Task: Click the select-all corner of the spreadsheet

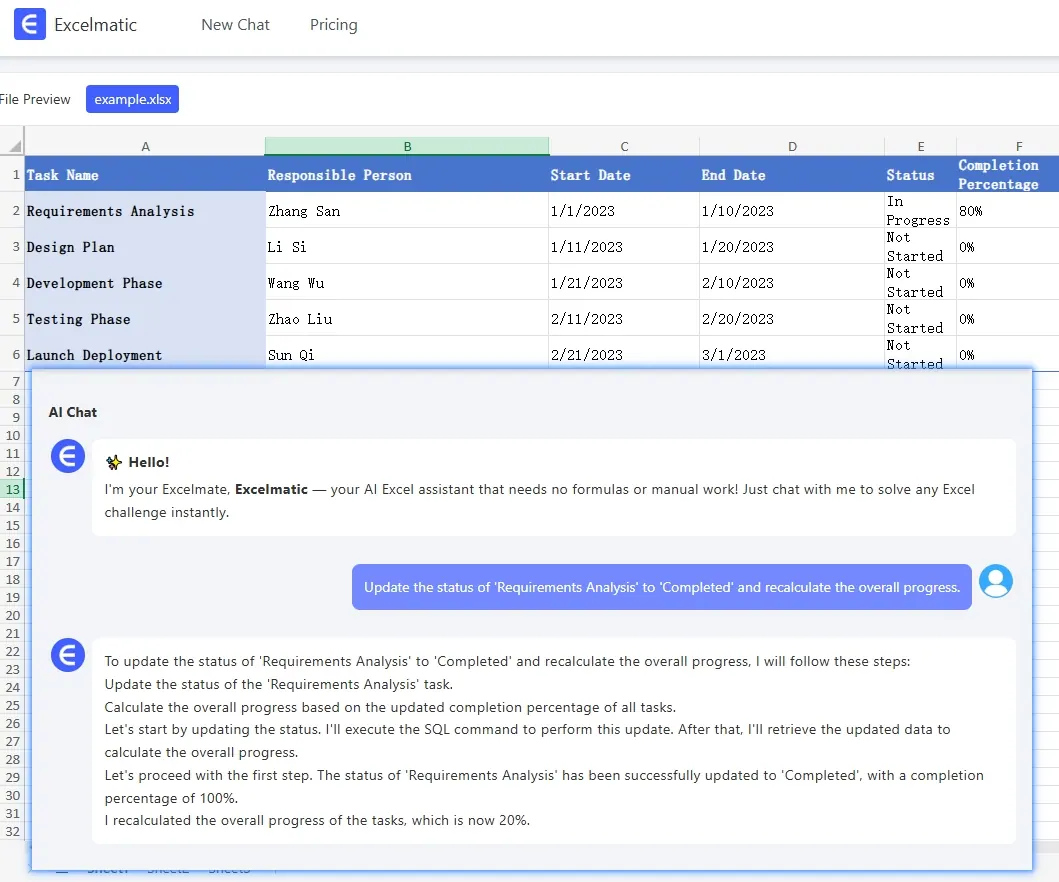Action: click(12, 146)
